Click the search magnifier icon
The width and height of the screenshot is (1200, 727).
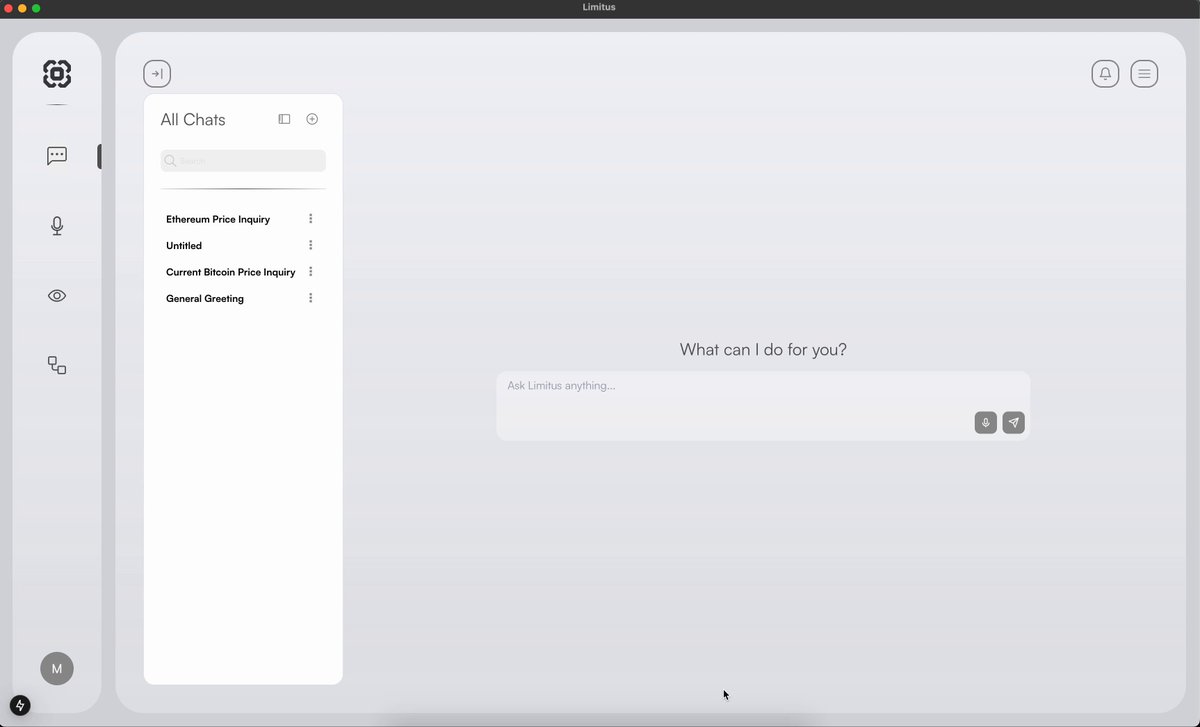[x=170, y=161]
